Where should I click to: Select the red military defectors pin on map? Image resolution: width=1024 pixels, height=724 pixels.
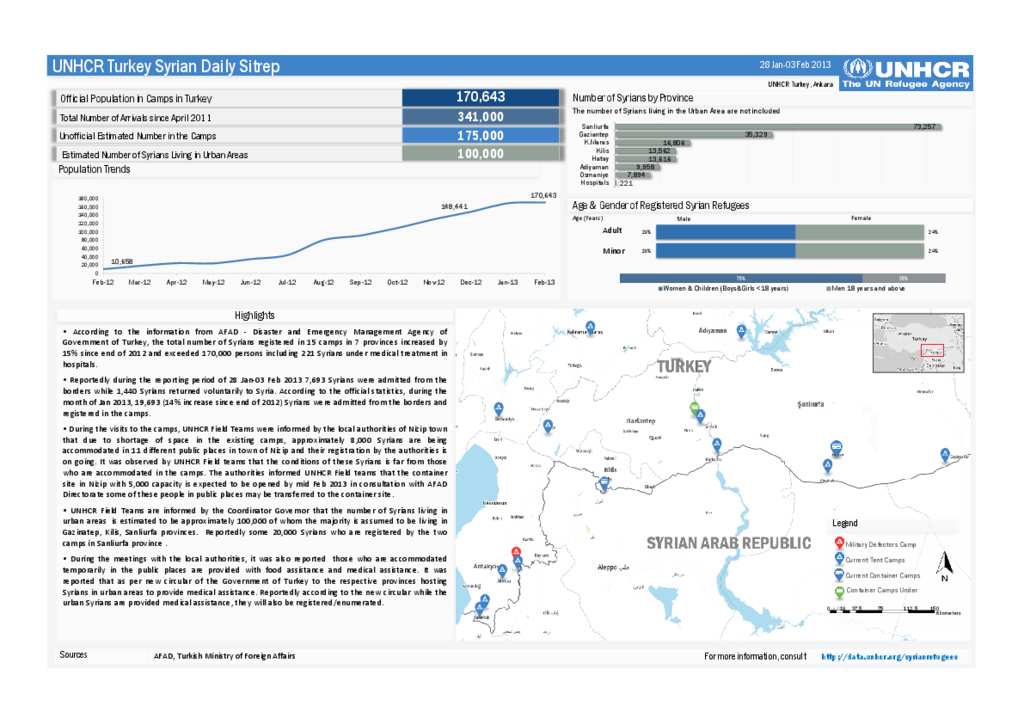pyautogui.click(x=516, y=553)
